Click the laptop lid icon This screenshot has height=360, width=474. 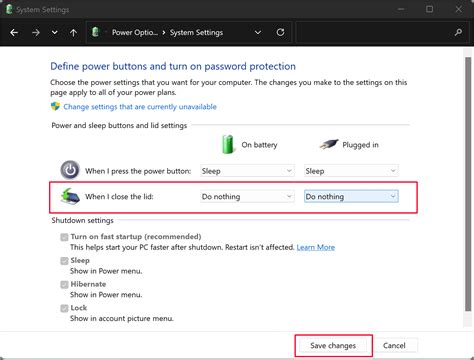click(70, 196)
